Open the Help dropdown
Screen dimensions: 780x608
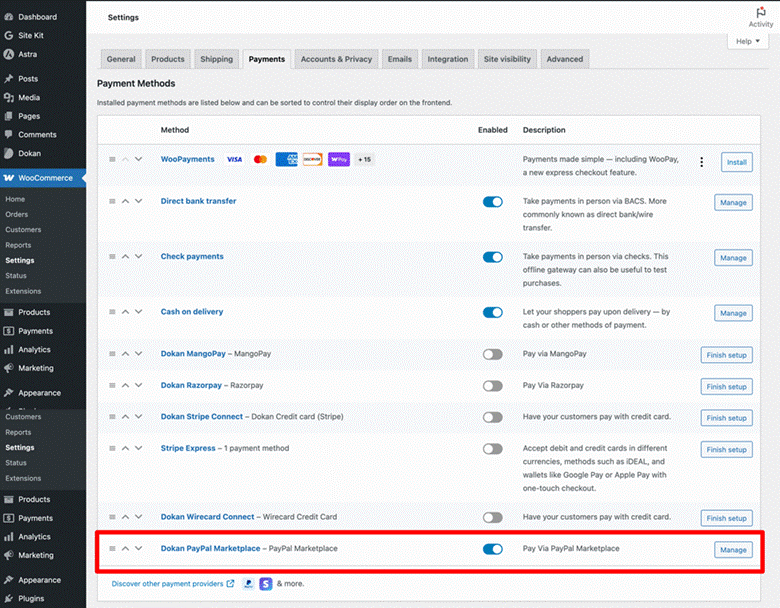click(746, 42)
